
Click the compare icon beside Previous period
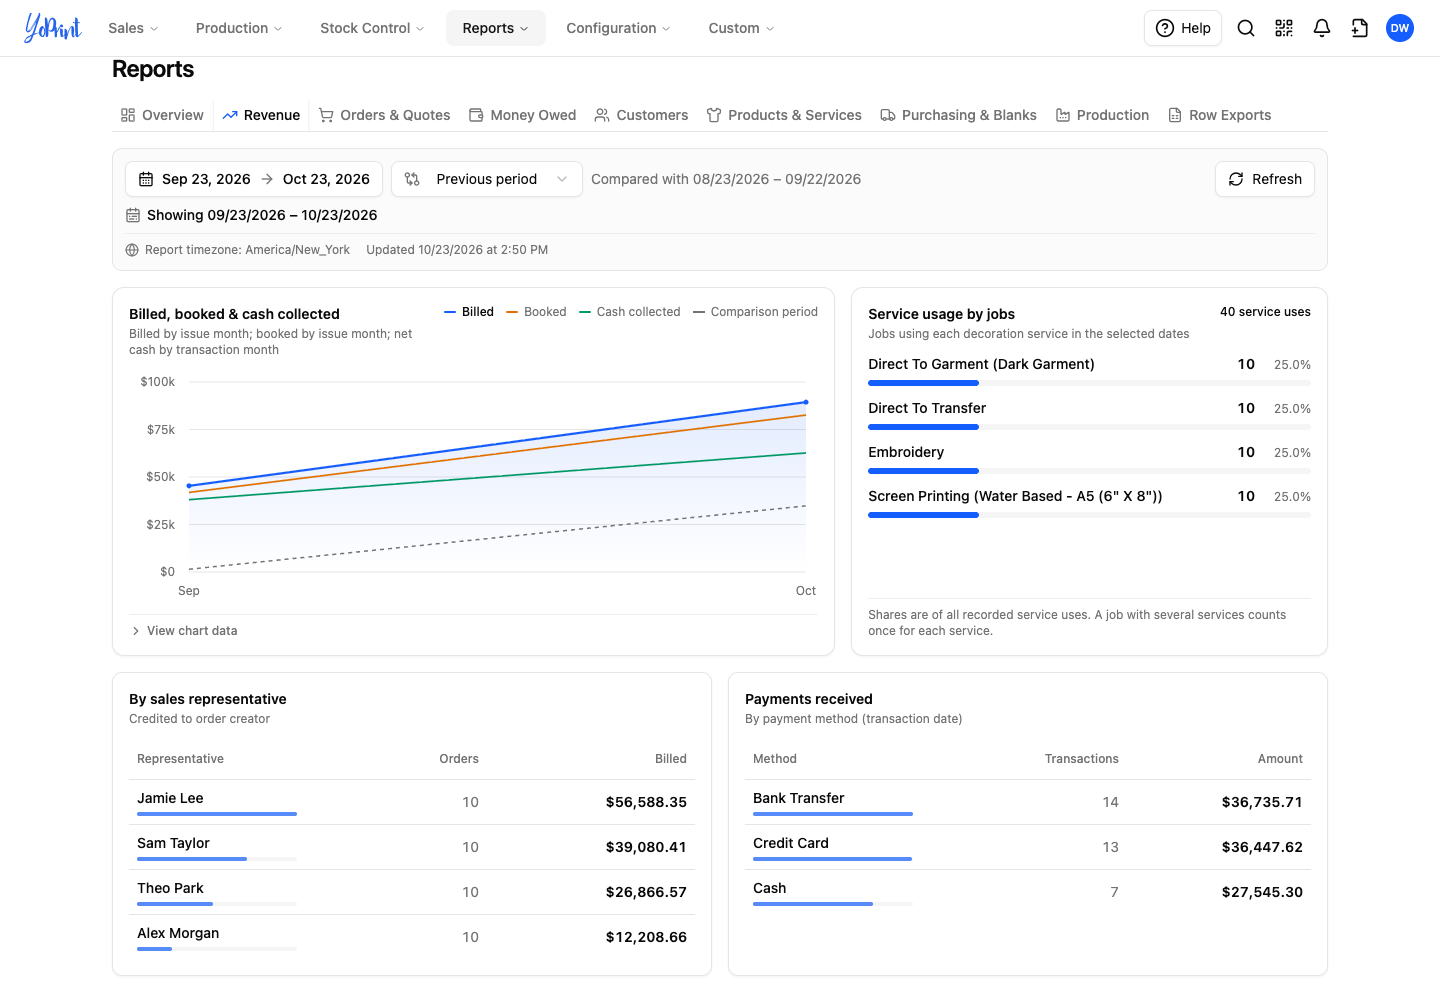pyautogui.click(x=412, y=179)
